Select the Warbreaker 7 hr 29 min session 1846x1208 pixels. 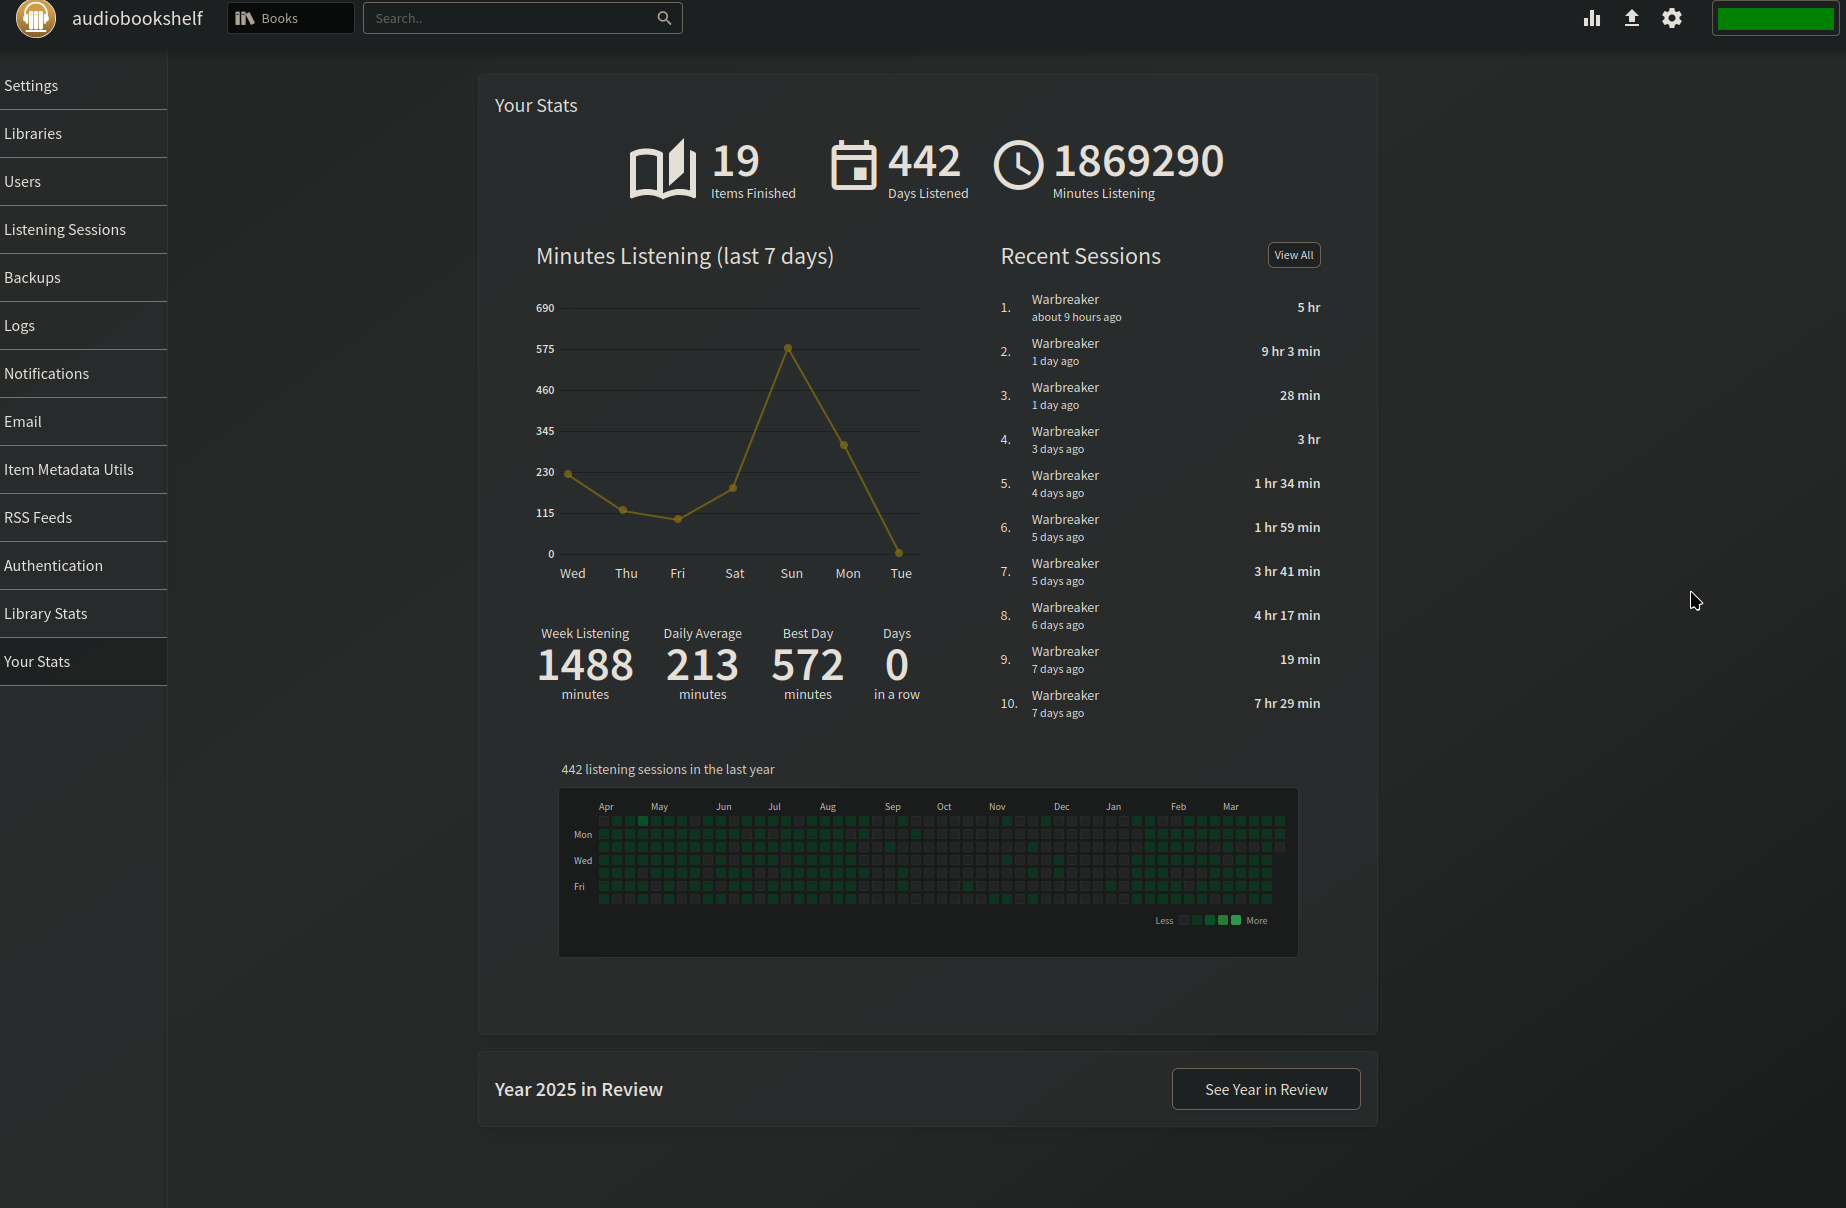pos(1160,704)
